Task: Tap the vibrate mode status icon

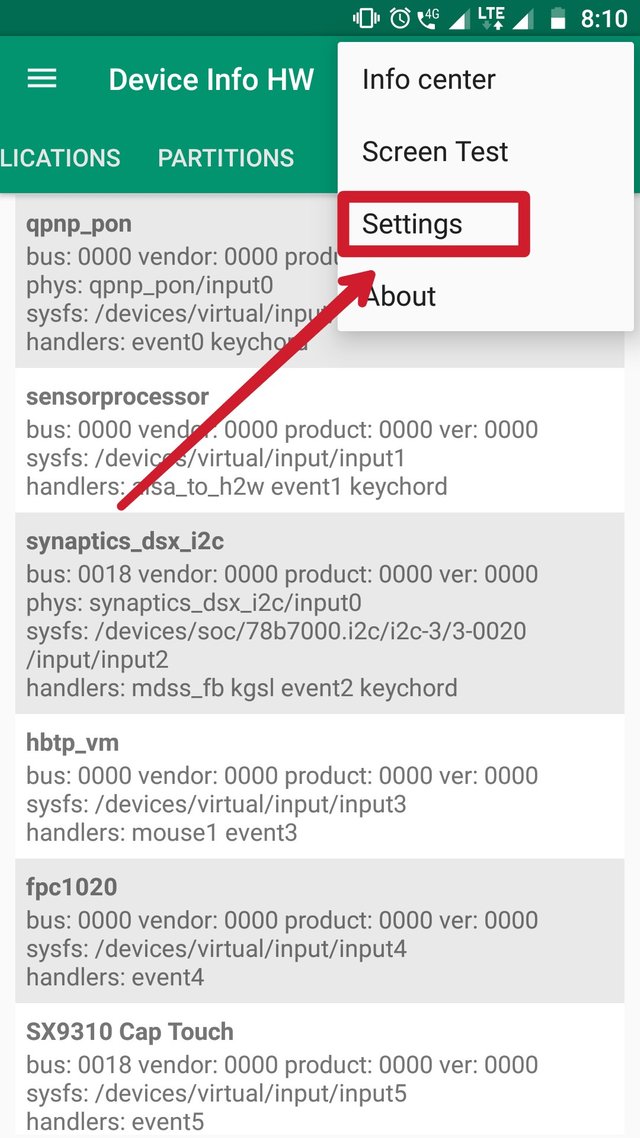Action: click(x=366, y=18)
